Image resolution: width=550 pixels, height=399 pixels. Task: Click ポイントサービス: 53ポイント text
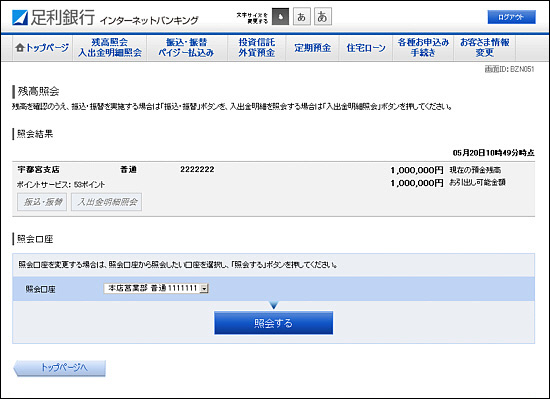(x=61, y=184)
